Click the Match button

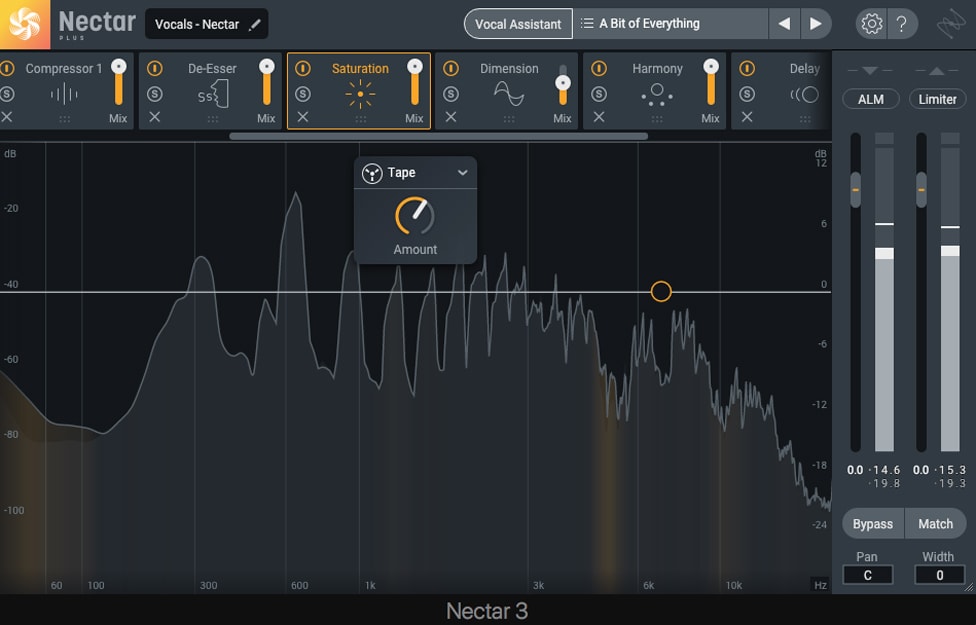936,524
